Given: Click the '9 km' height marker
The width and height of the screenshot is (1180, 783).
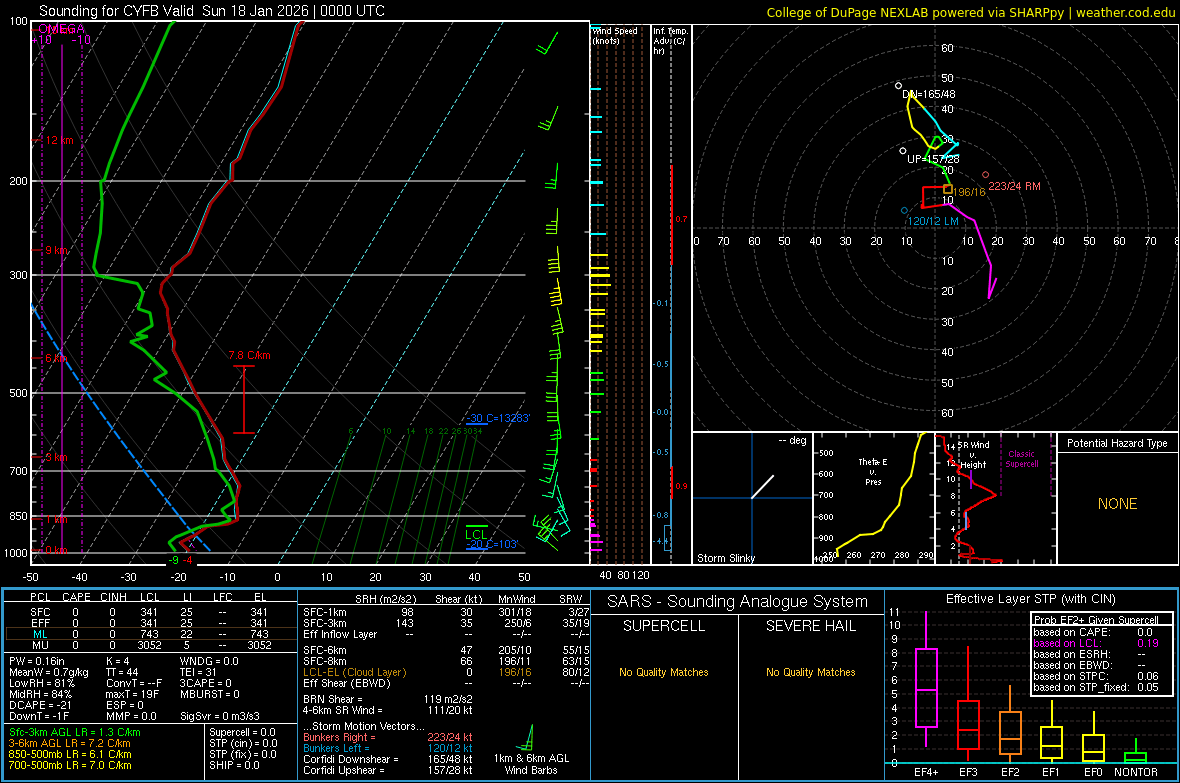Looking at the screenshot, I should pos(57,251).
